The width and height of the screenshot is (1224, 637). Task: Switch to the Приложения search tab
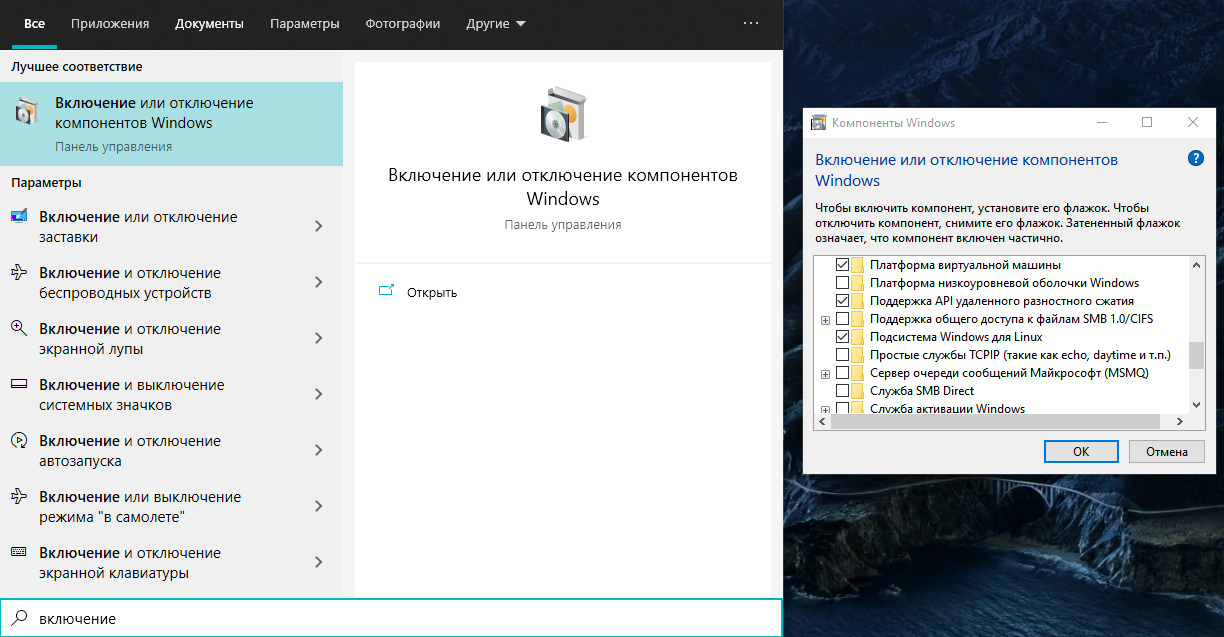tap(110, 23)
